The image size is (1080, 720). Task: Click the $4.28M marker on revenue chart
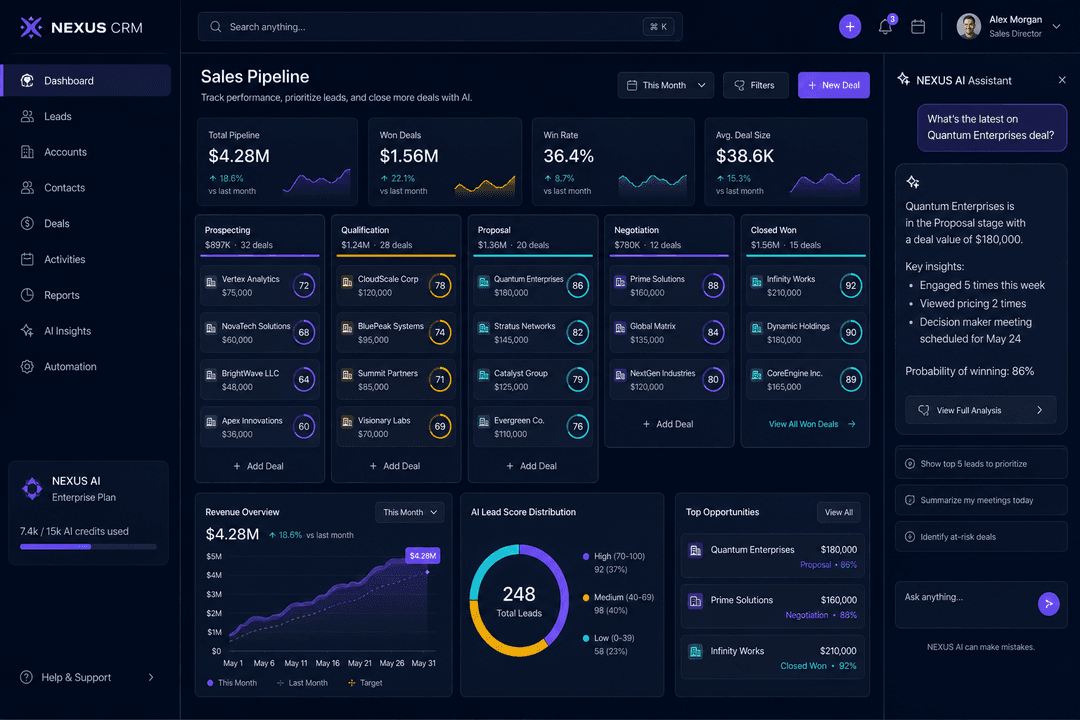pos(422,556)
